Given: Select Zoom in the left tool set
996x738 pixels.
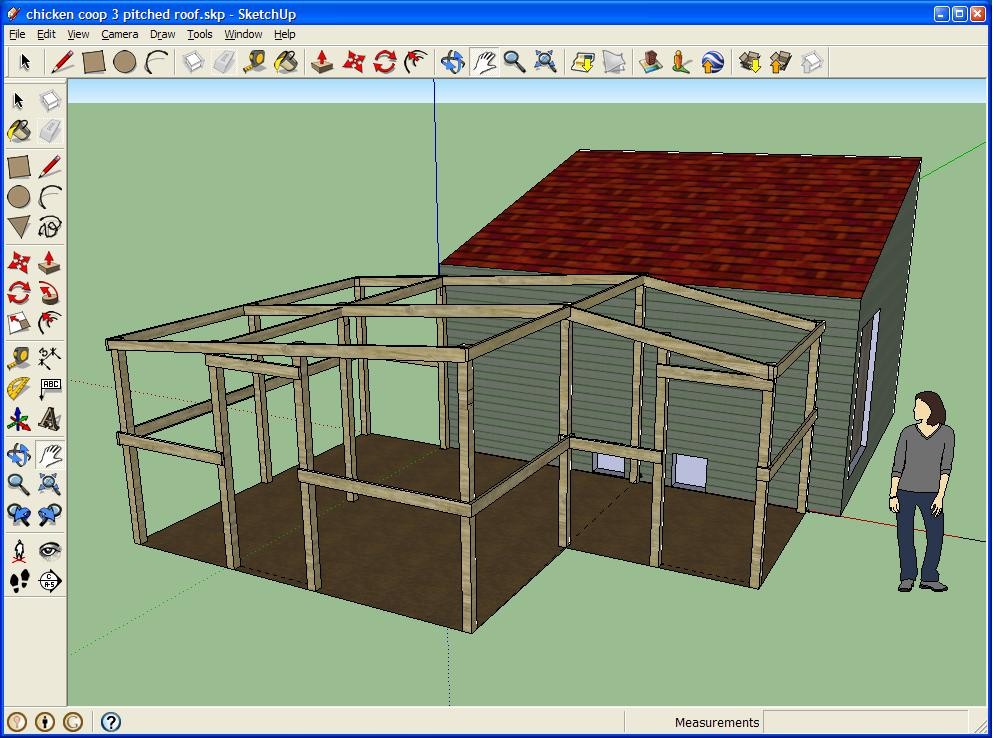Looking at the screenshot, I should click(x=18, y=484).
